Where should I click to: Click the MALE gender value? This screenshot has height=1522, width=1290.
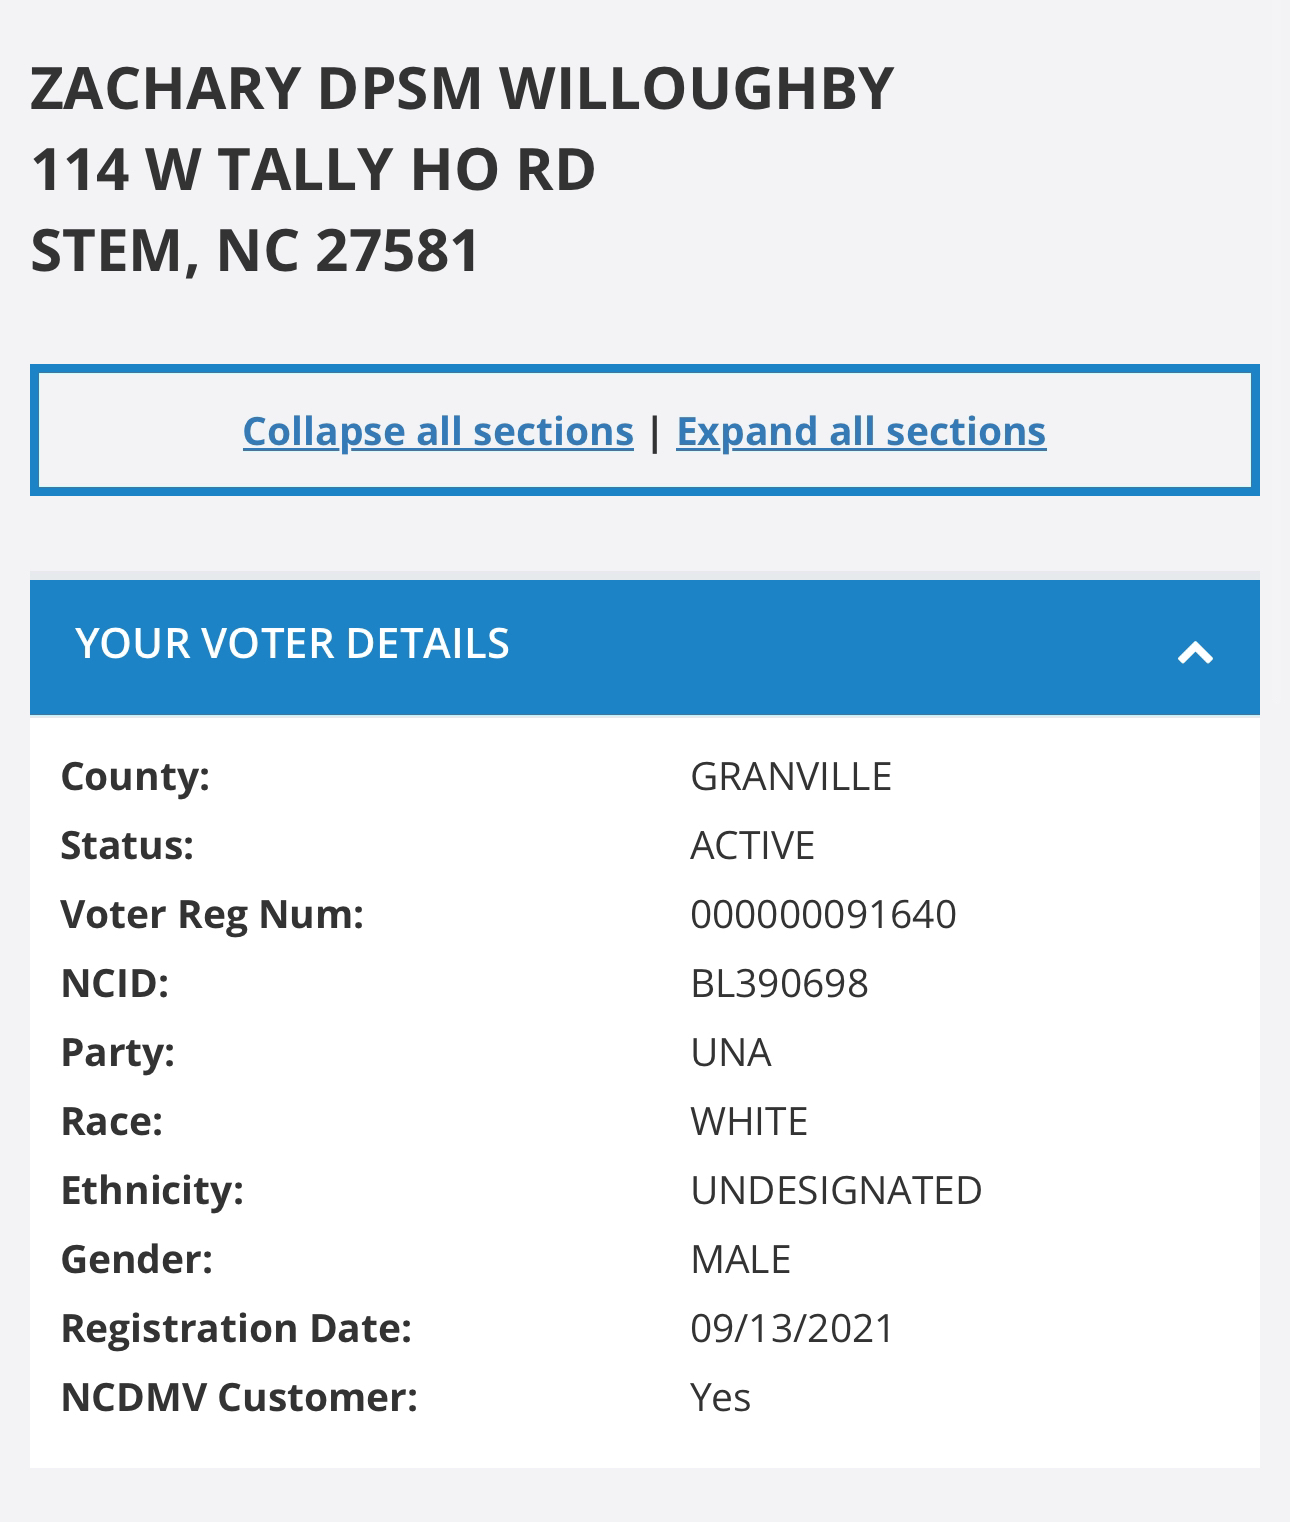tap(740, 1260)
